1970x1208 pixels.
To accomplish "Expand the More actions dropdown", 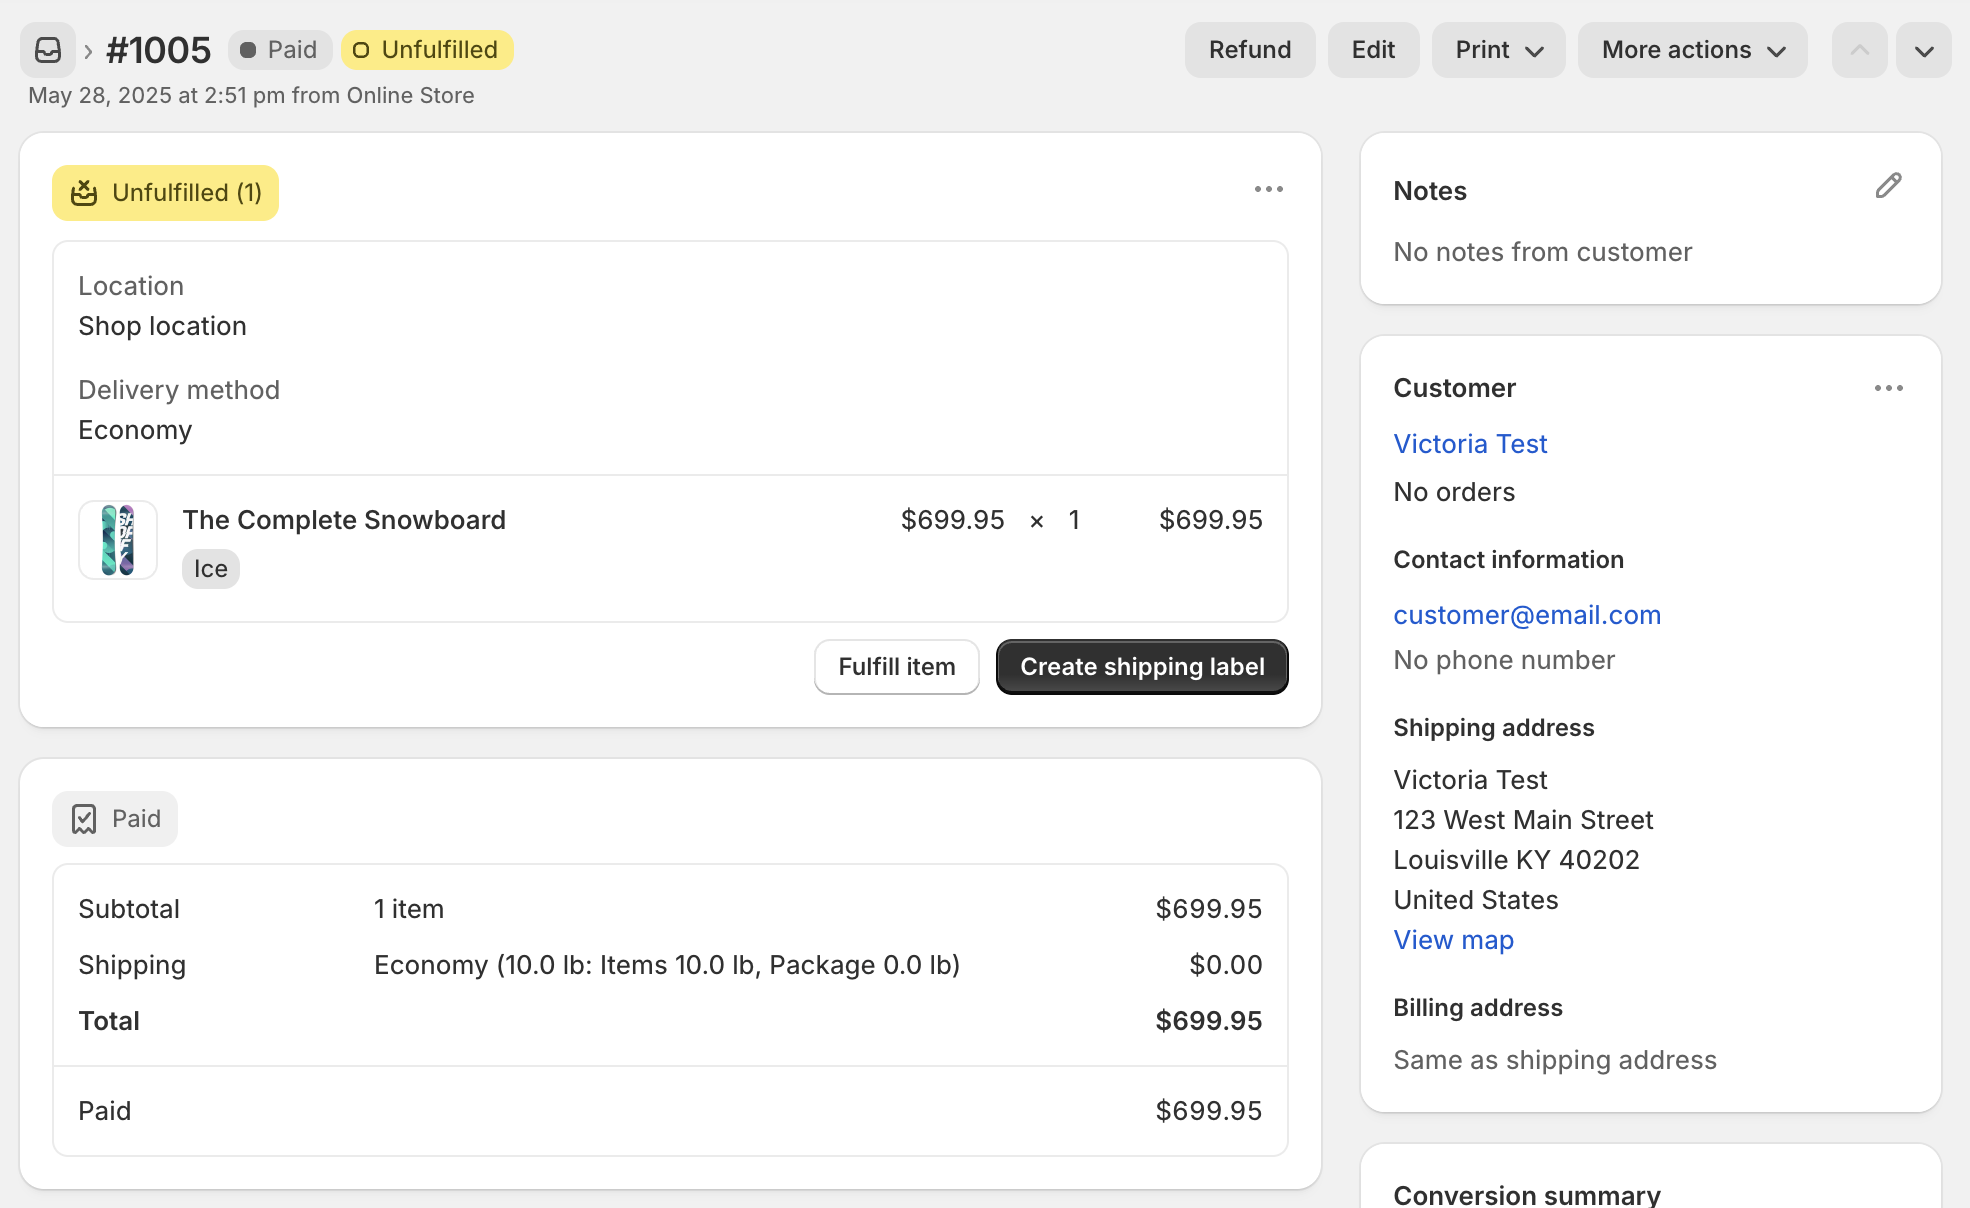I will click(x=1692, y=50).
